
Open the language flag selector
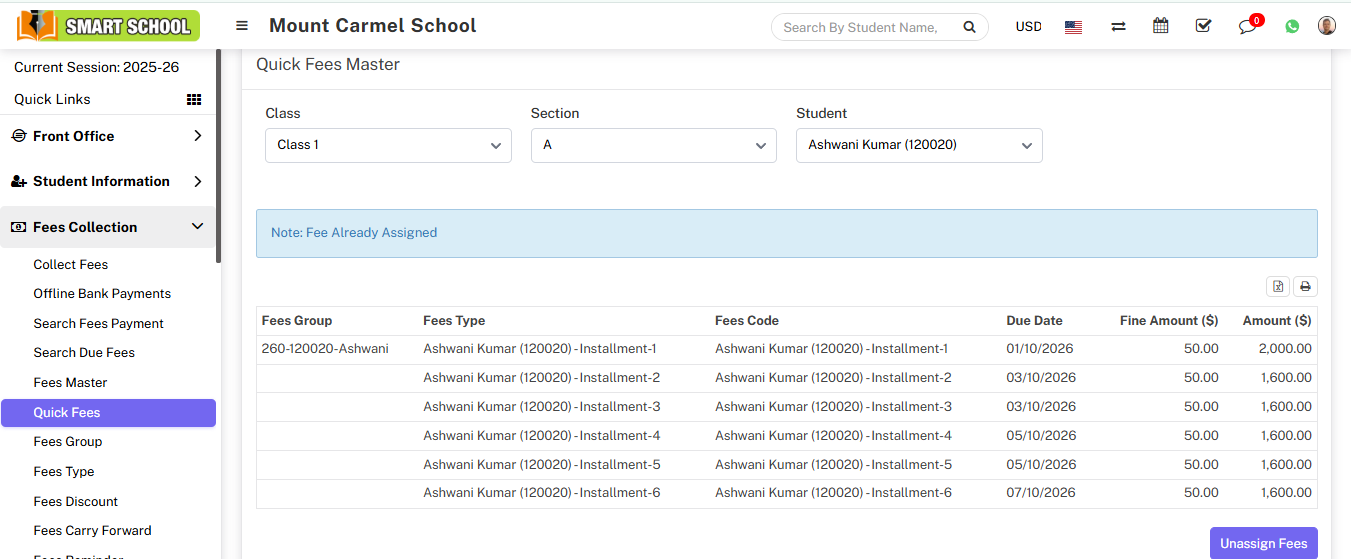[1073, 27]
